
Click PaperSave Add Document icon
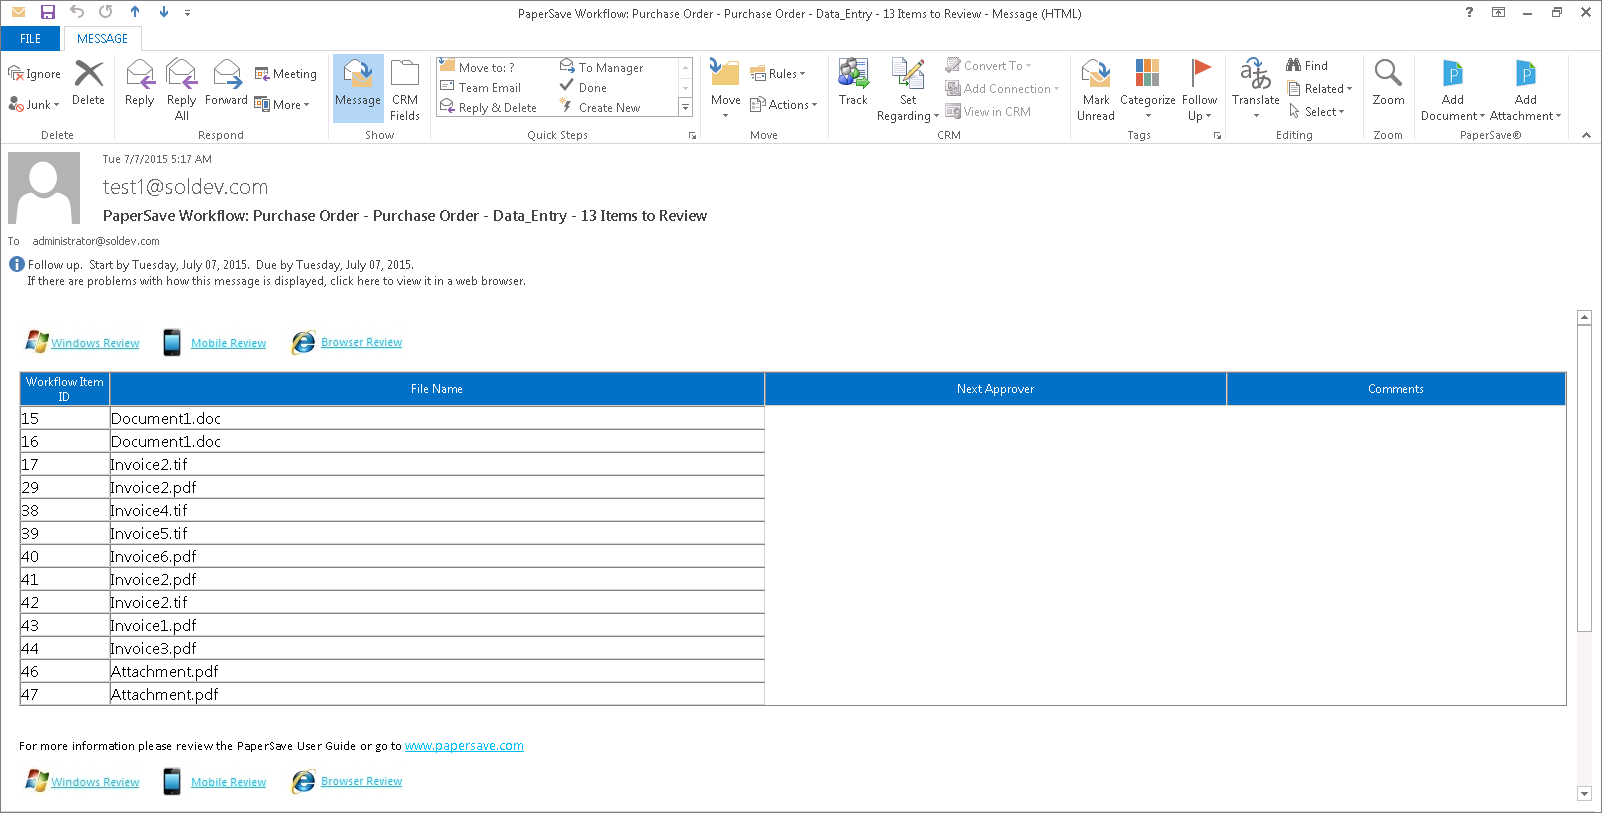coord(1453,73)
